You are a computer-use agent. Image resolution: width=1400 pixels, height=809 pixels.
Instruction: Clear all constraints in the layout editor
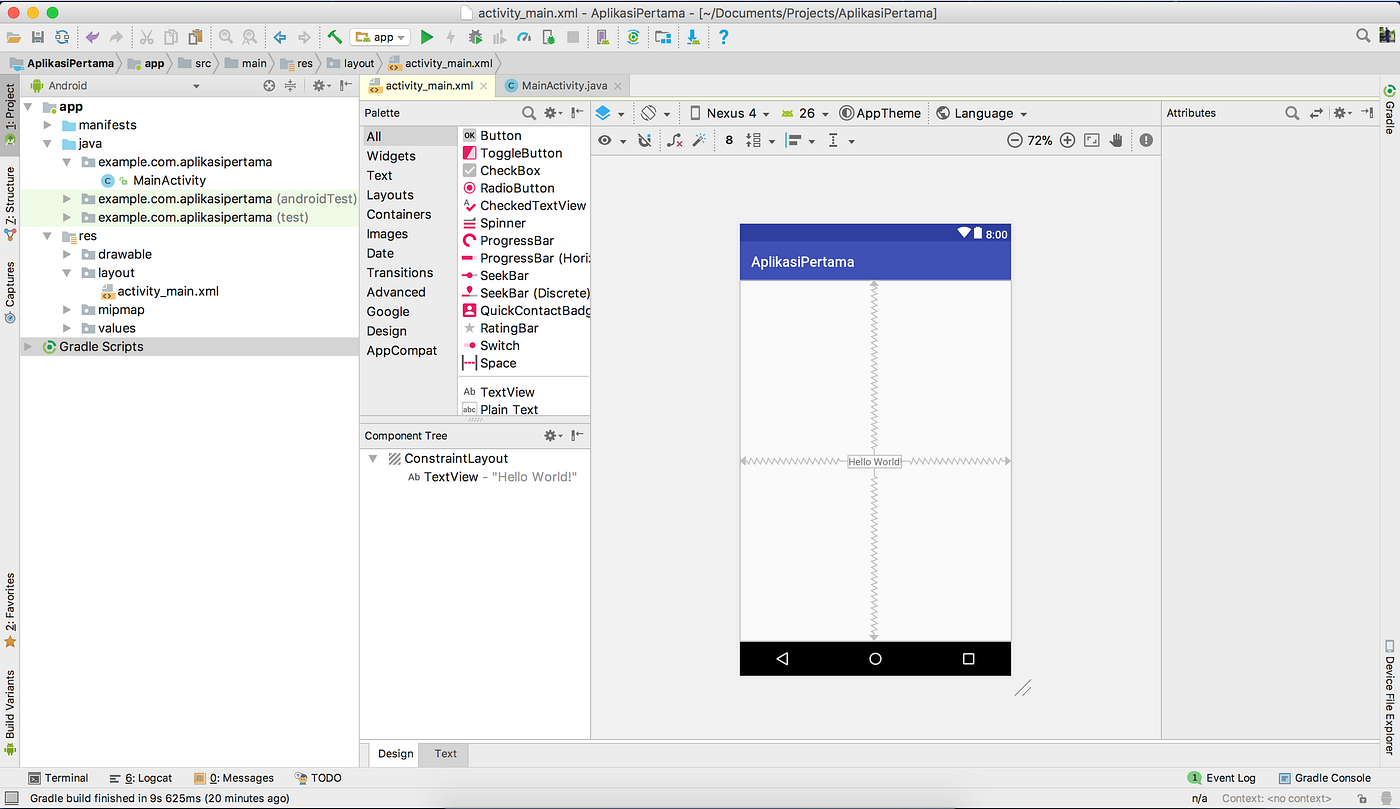point(673,140)
